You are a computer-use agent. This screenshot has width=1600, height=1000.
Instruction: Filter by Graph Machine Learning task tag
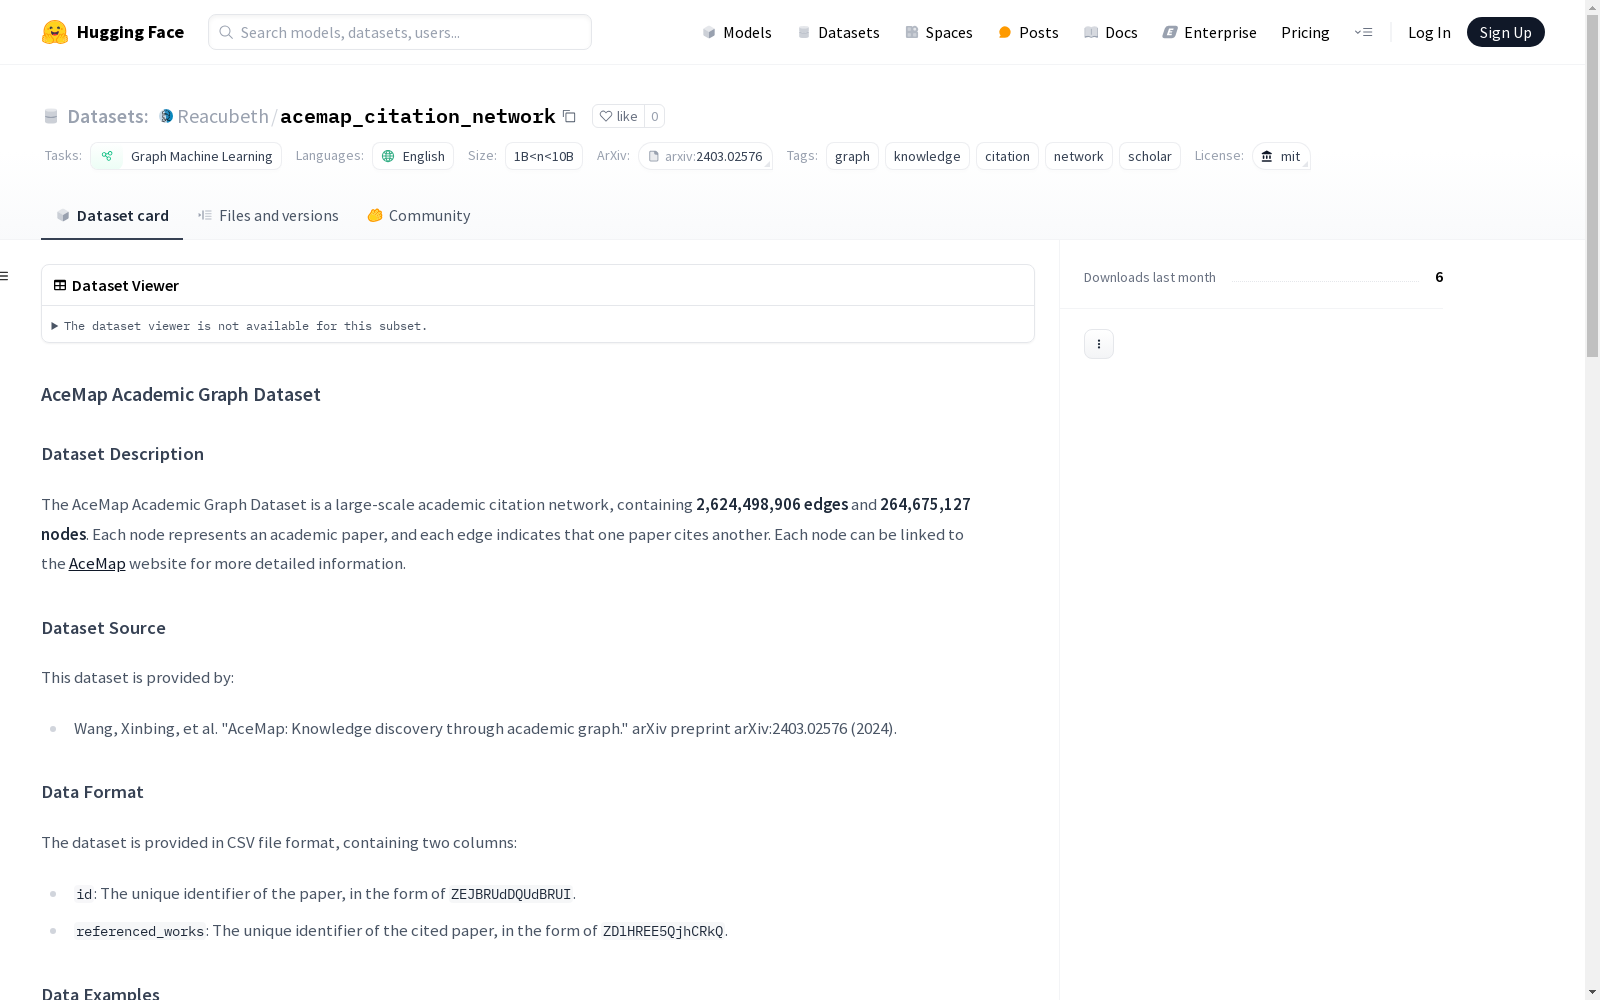click(x=186, y=156)
